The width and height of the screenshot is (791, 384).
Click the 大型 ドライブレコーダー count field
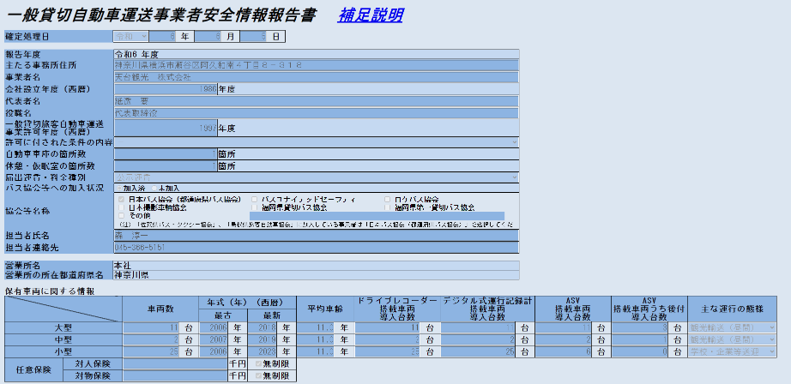[x=387, y=327]
